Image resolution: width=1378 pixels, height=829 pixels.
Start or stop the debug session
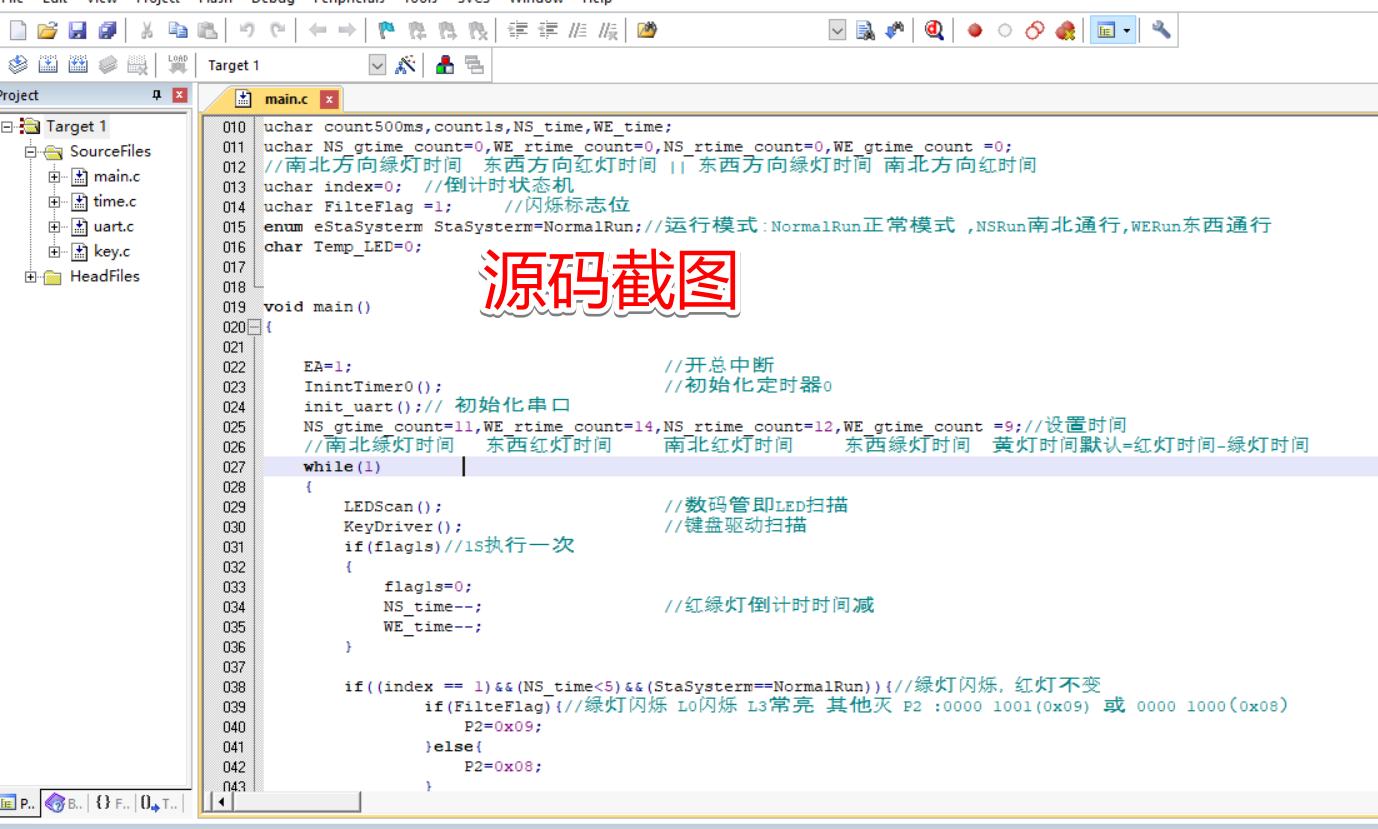[x=935, y=31]
